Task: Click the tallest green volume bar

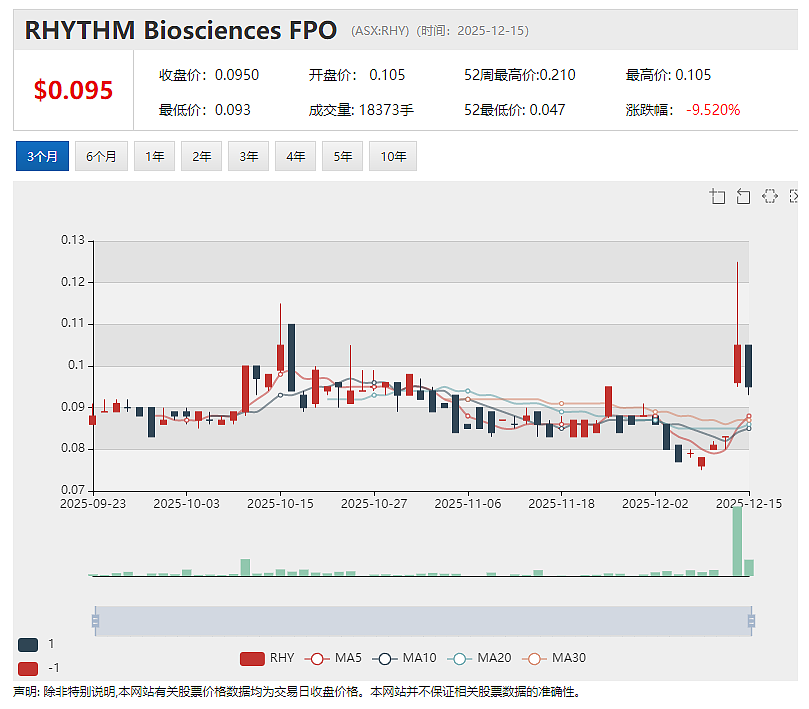Action: tap(737, 541)
